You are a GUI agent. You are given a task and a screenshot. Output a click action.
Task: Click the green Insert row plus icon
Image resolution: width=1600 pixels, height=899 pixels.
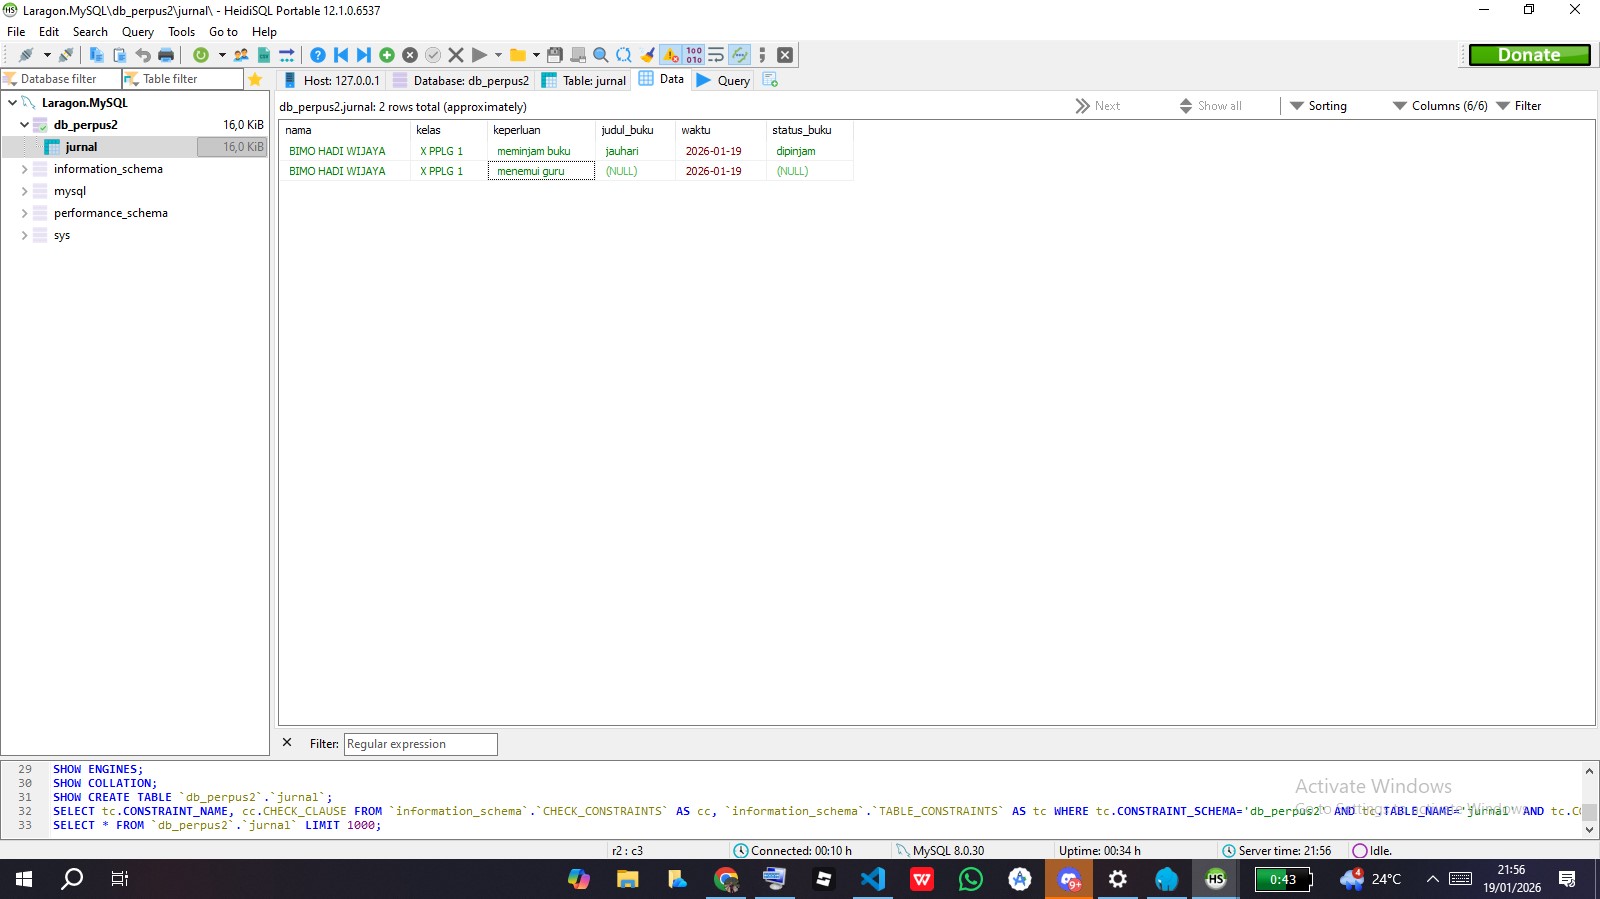coord(387,55)
